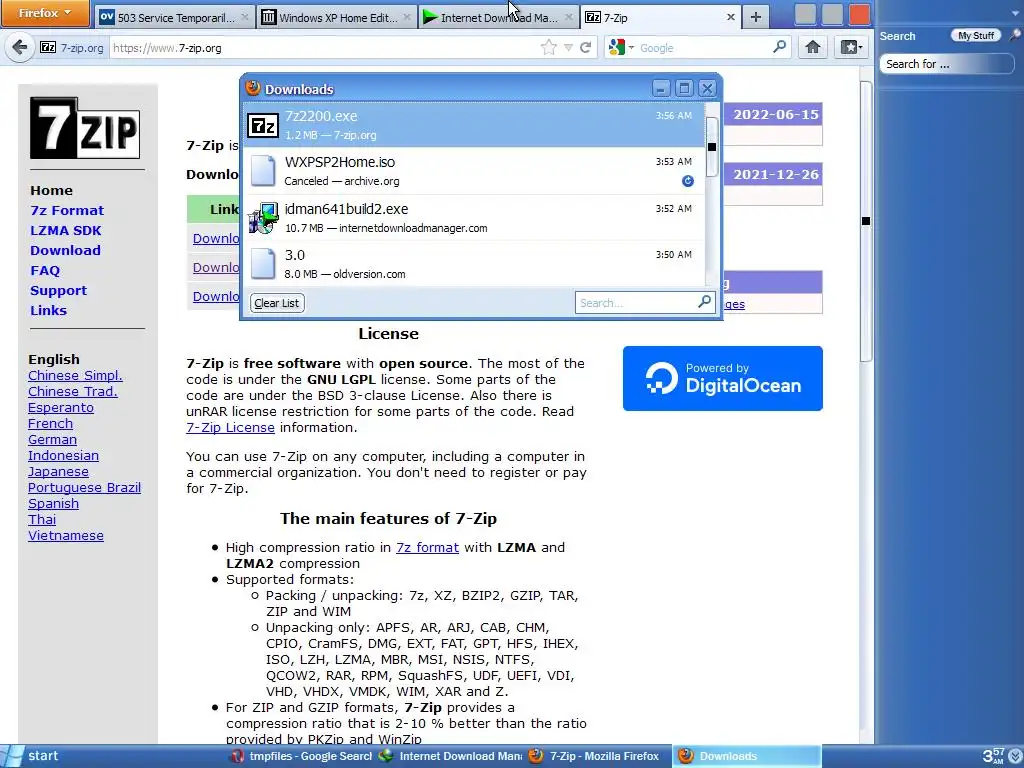Reload the current page
This screenshot has height=768, width=1024.
[x=586, y=47]
